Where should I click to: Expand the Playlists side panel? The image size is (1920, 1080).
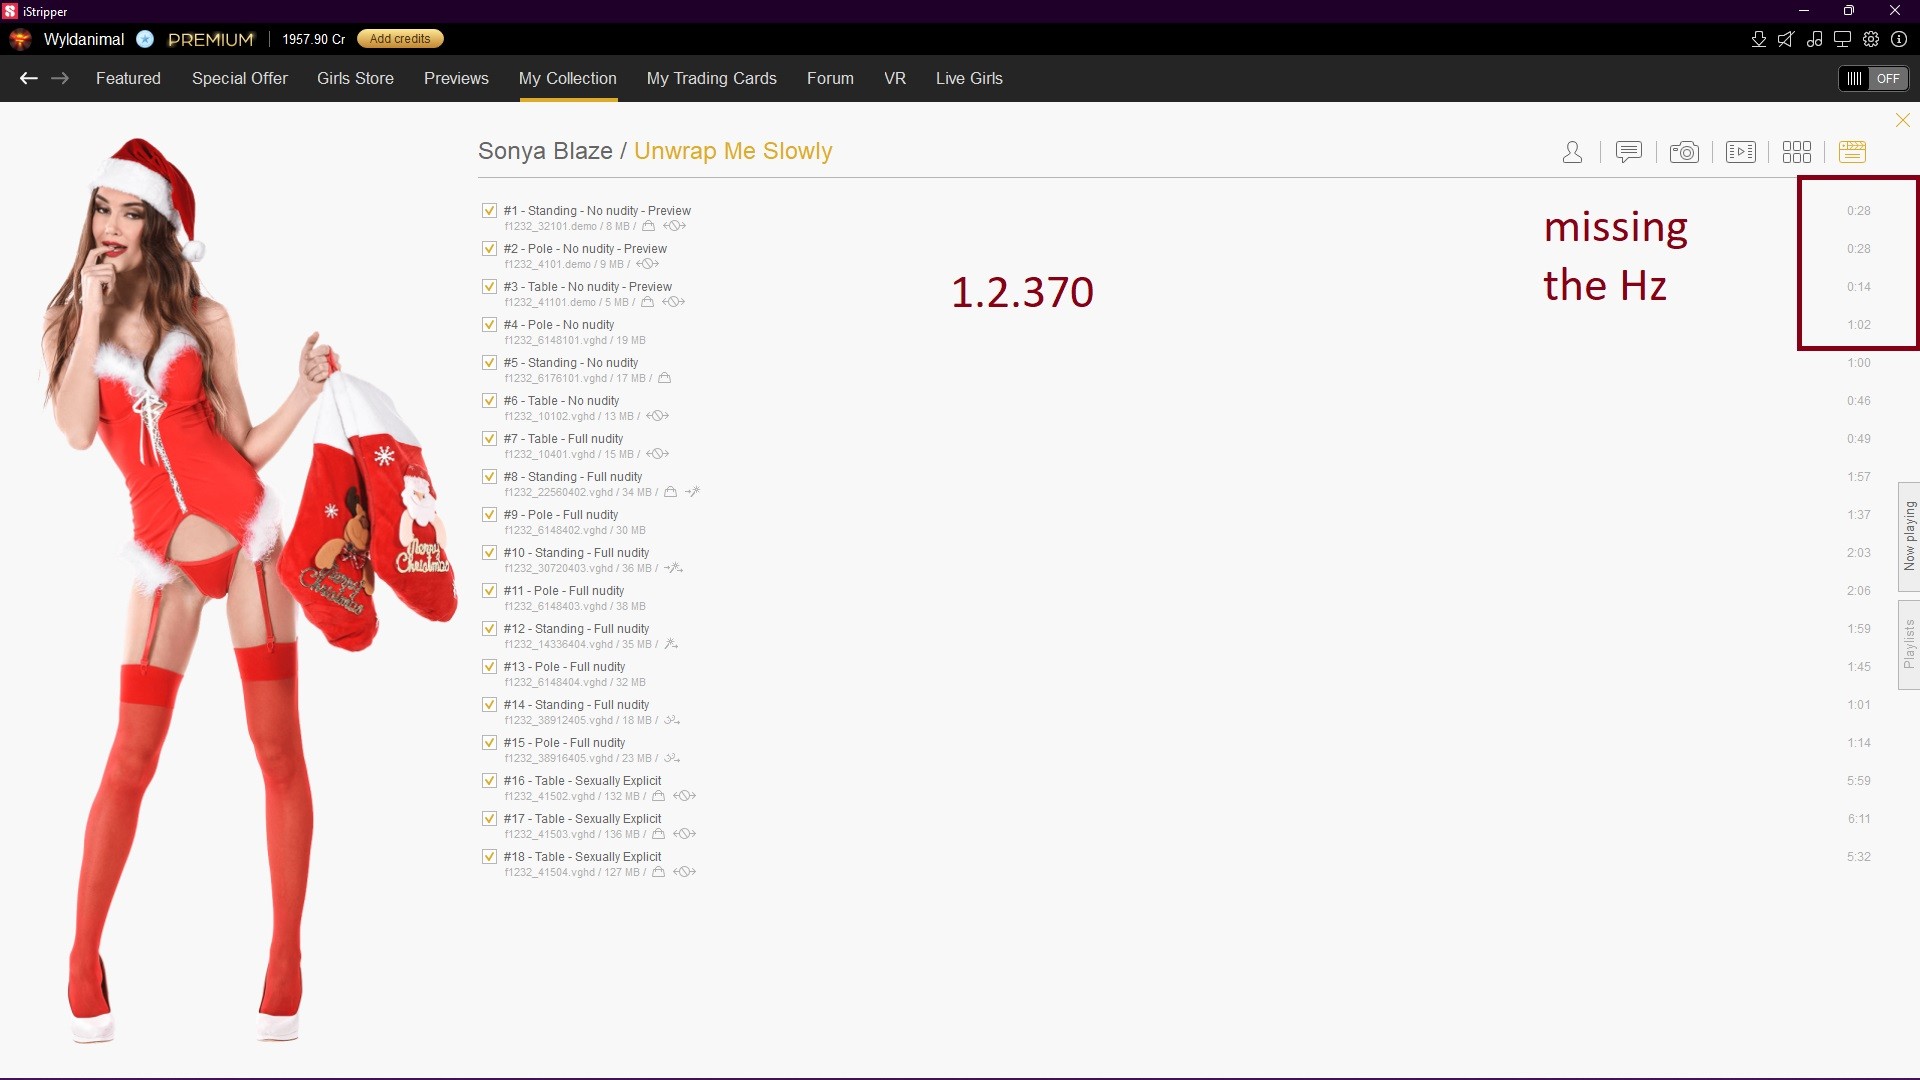coord(1908,644)
